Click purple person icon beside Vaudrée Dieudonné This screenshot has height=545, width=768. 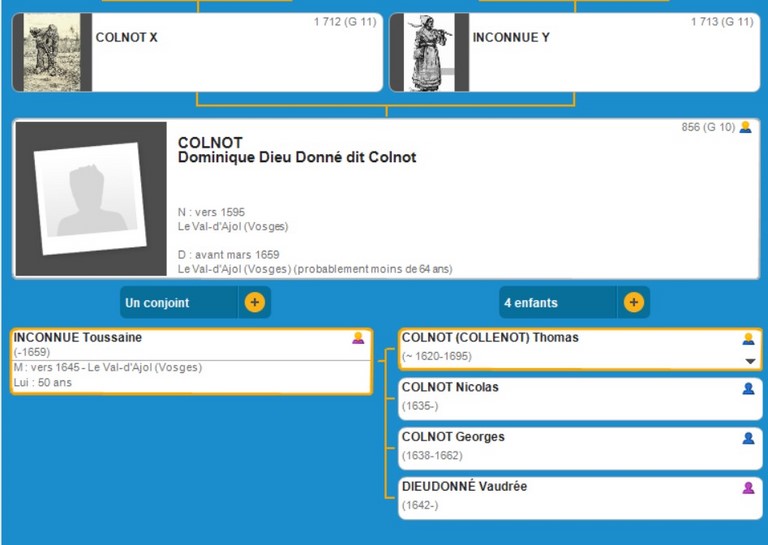click(x=748, y=488)
